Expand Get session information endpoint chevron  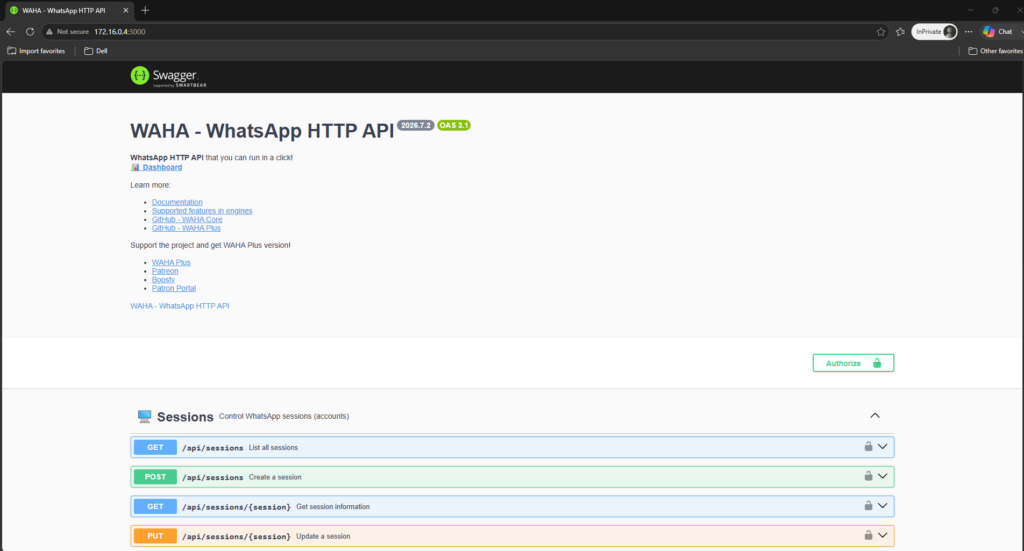point(882,506)
